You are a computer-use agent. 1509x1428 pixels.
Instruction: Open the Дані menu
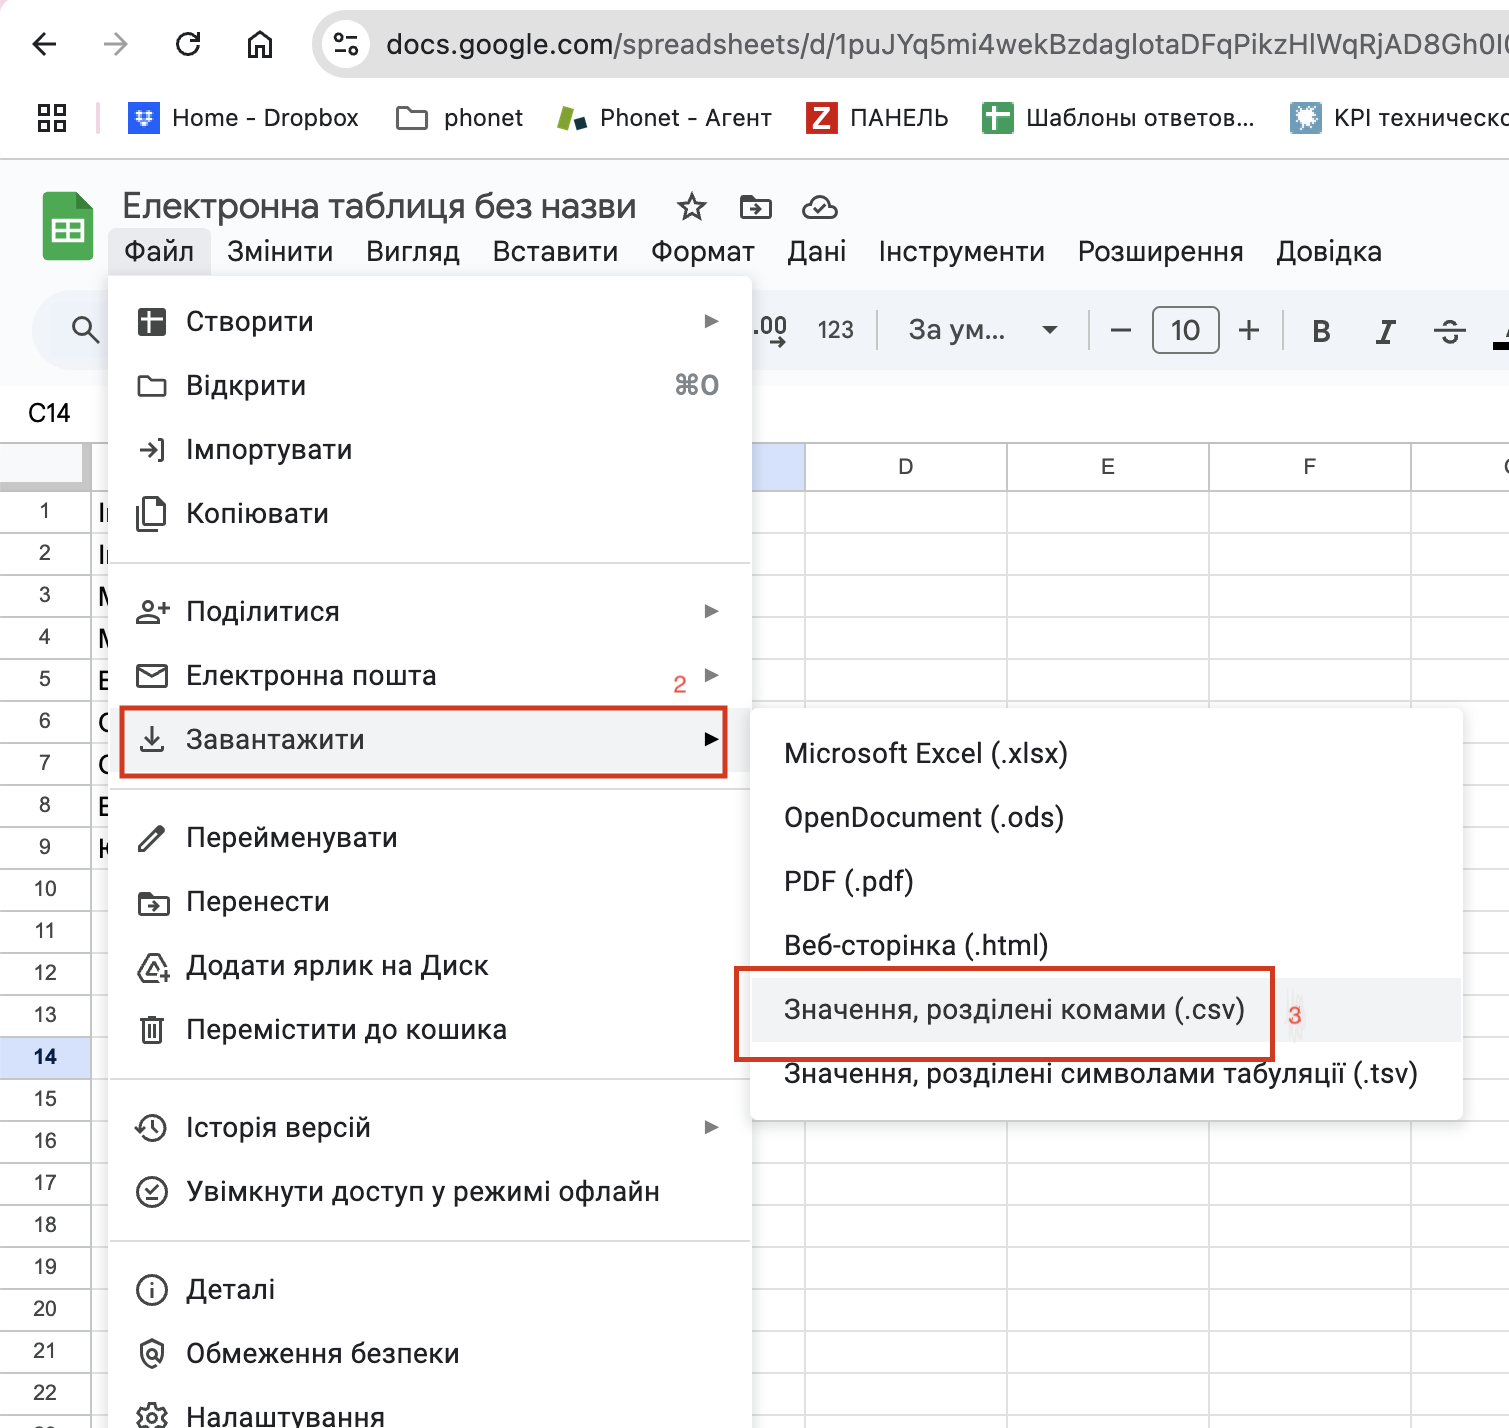(x=817, y=251)
